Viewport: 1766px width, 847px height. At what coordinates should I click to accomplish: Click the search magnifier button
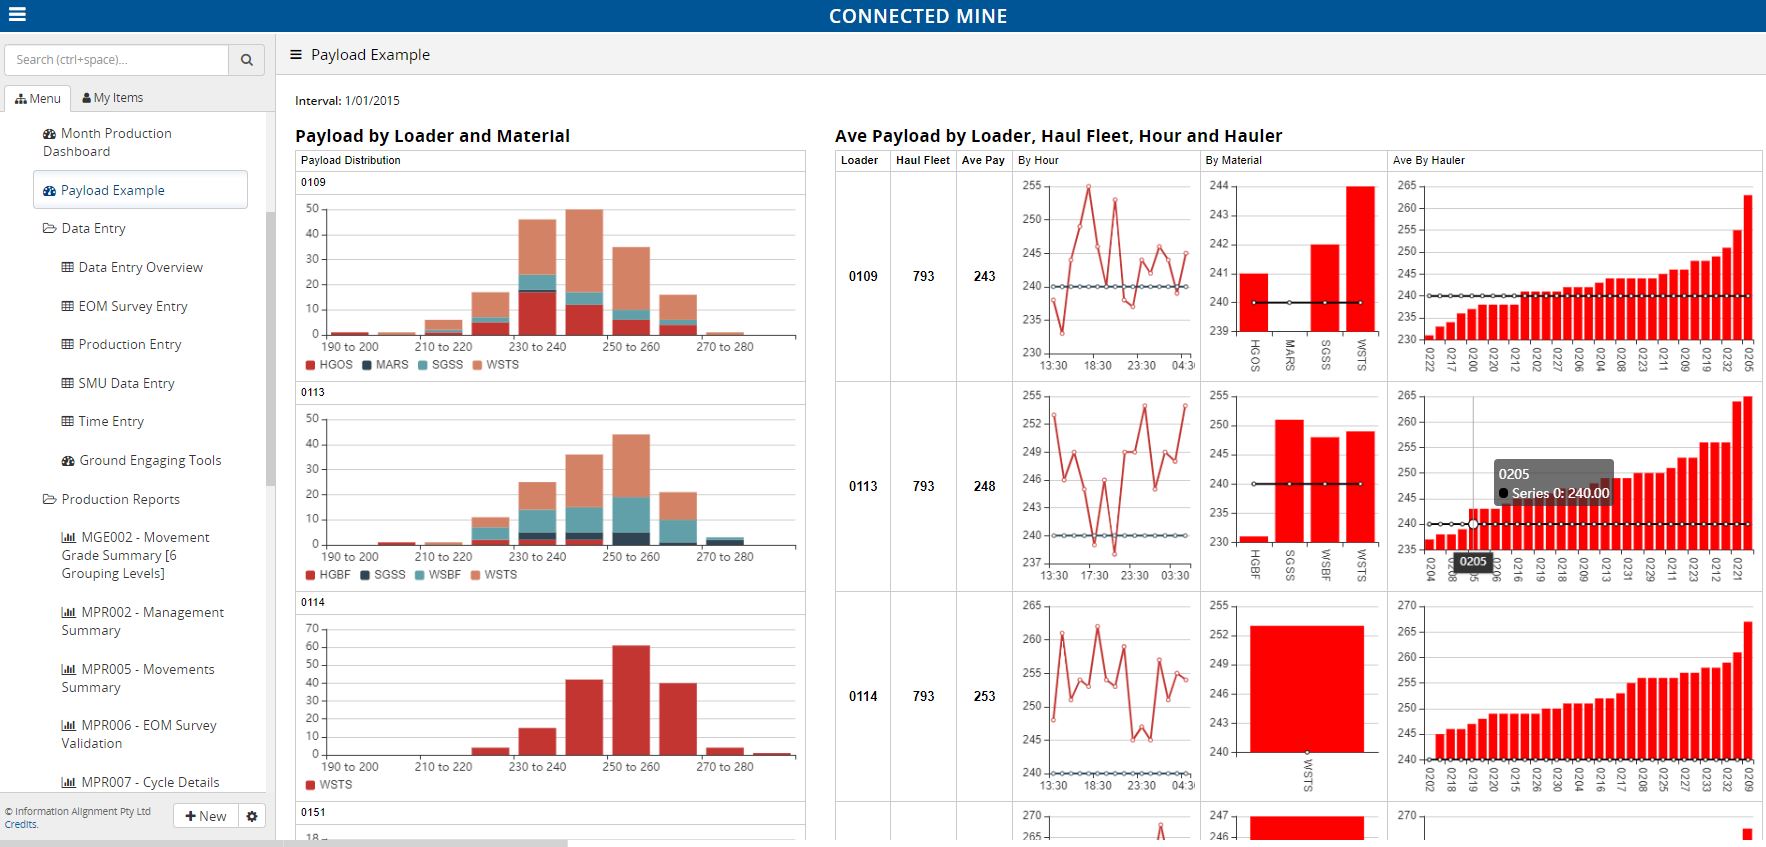tap(247, 60)
